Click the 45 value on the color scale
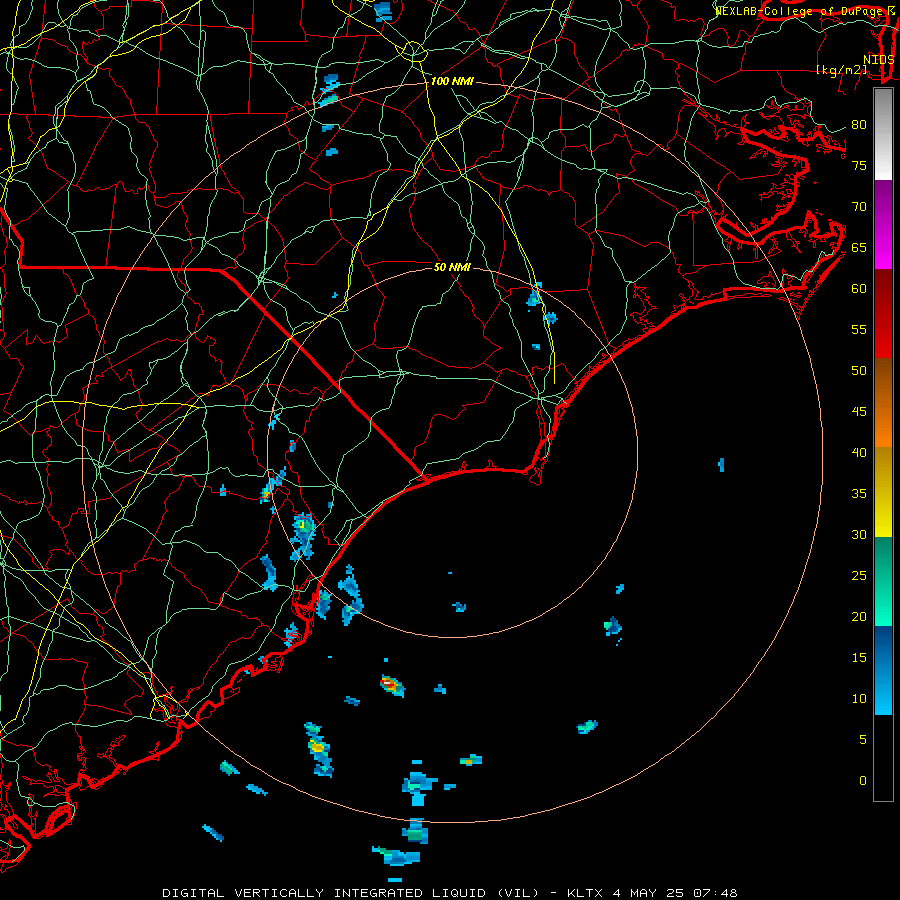This screenshot has height=900, width=900. (859, 412)
